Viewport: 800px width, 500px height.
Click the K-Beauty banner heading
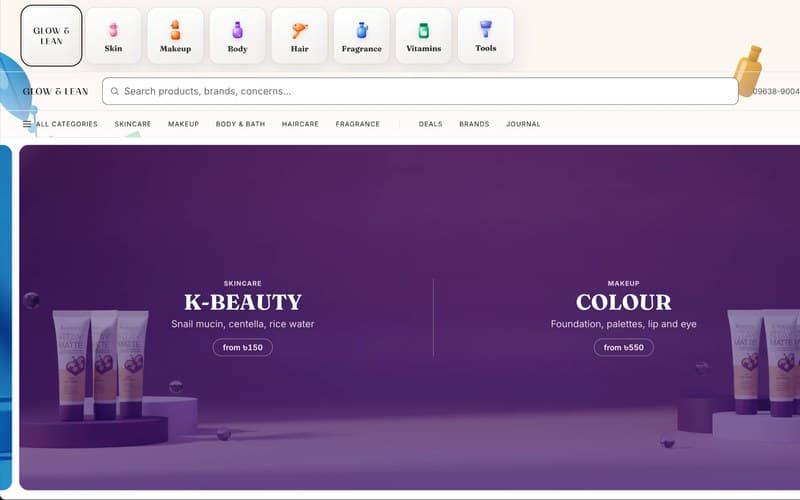[243, 302]
